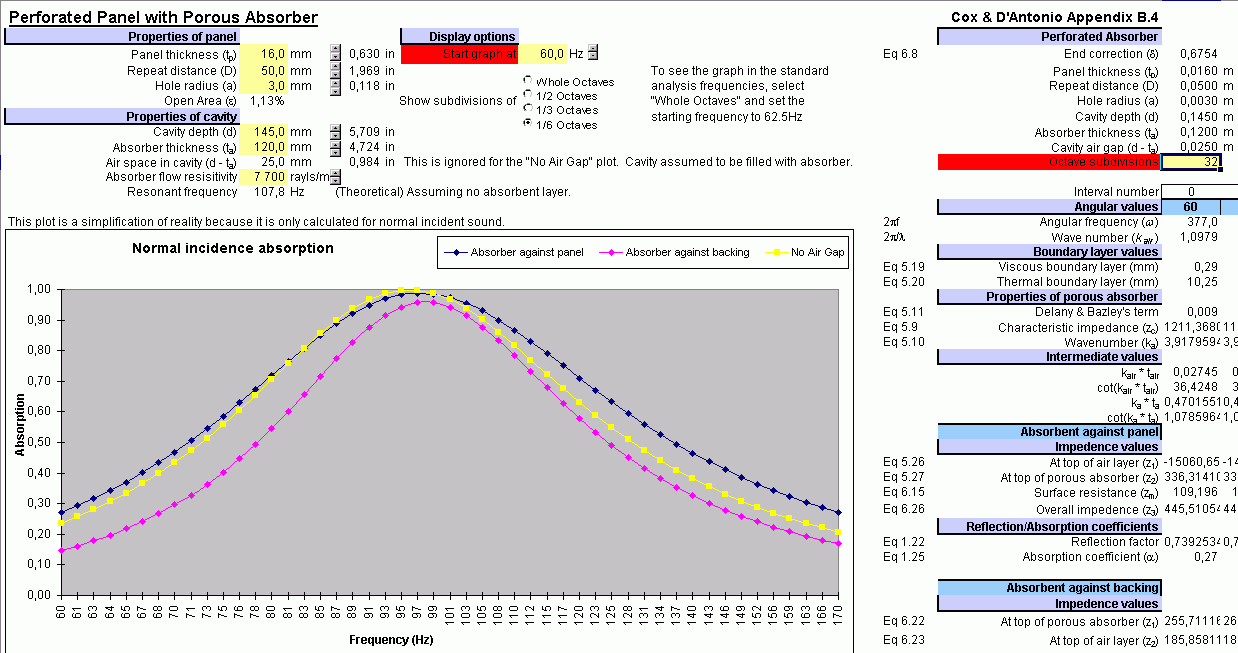Click the Normal incidence absorption chart title
Image resolution: width=1238 pixels, height=653 pixels.
click(233, 248)
